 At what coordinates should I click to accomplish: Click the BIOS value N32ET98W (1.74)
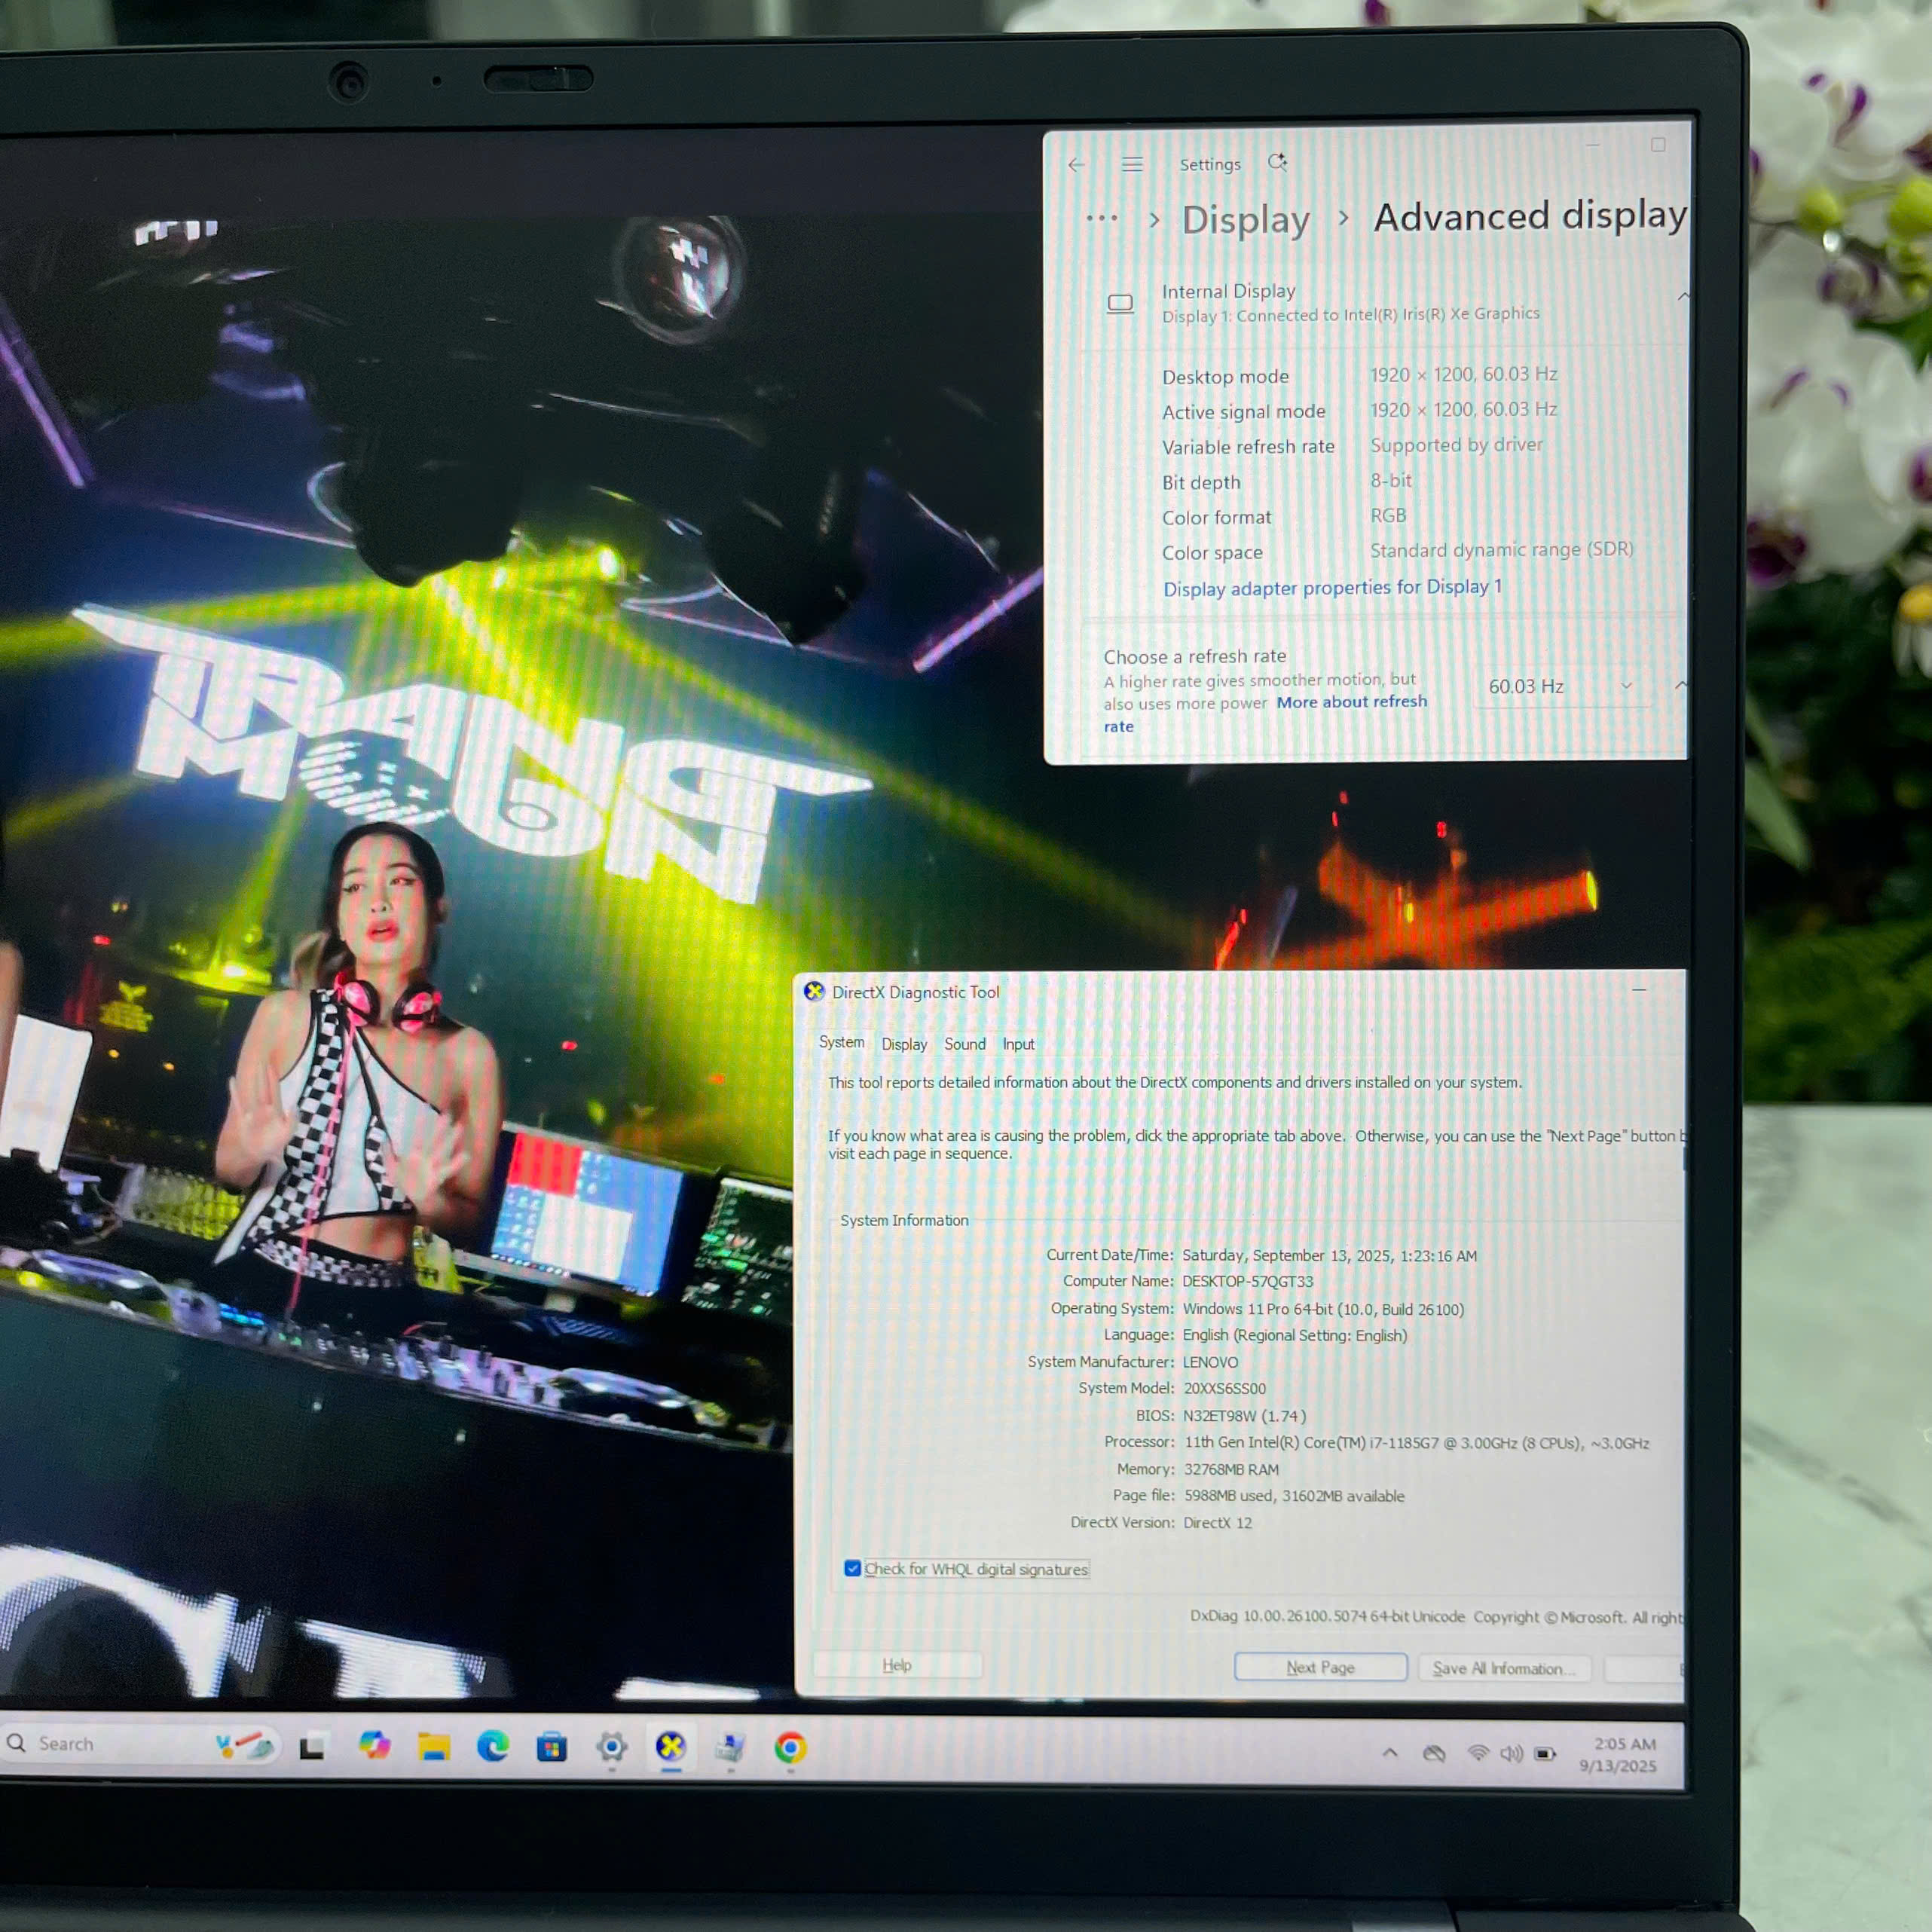[x=1244, y=1415]
